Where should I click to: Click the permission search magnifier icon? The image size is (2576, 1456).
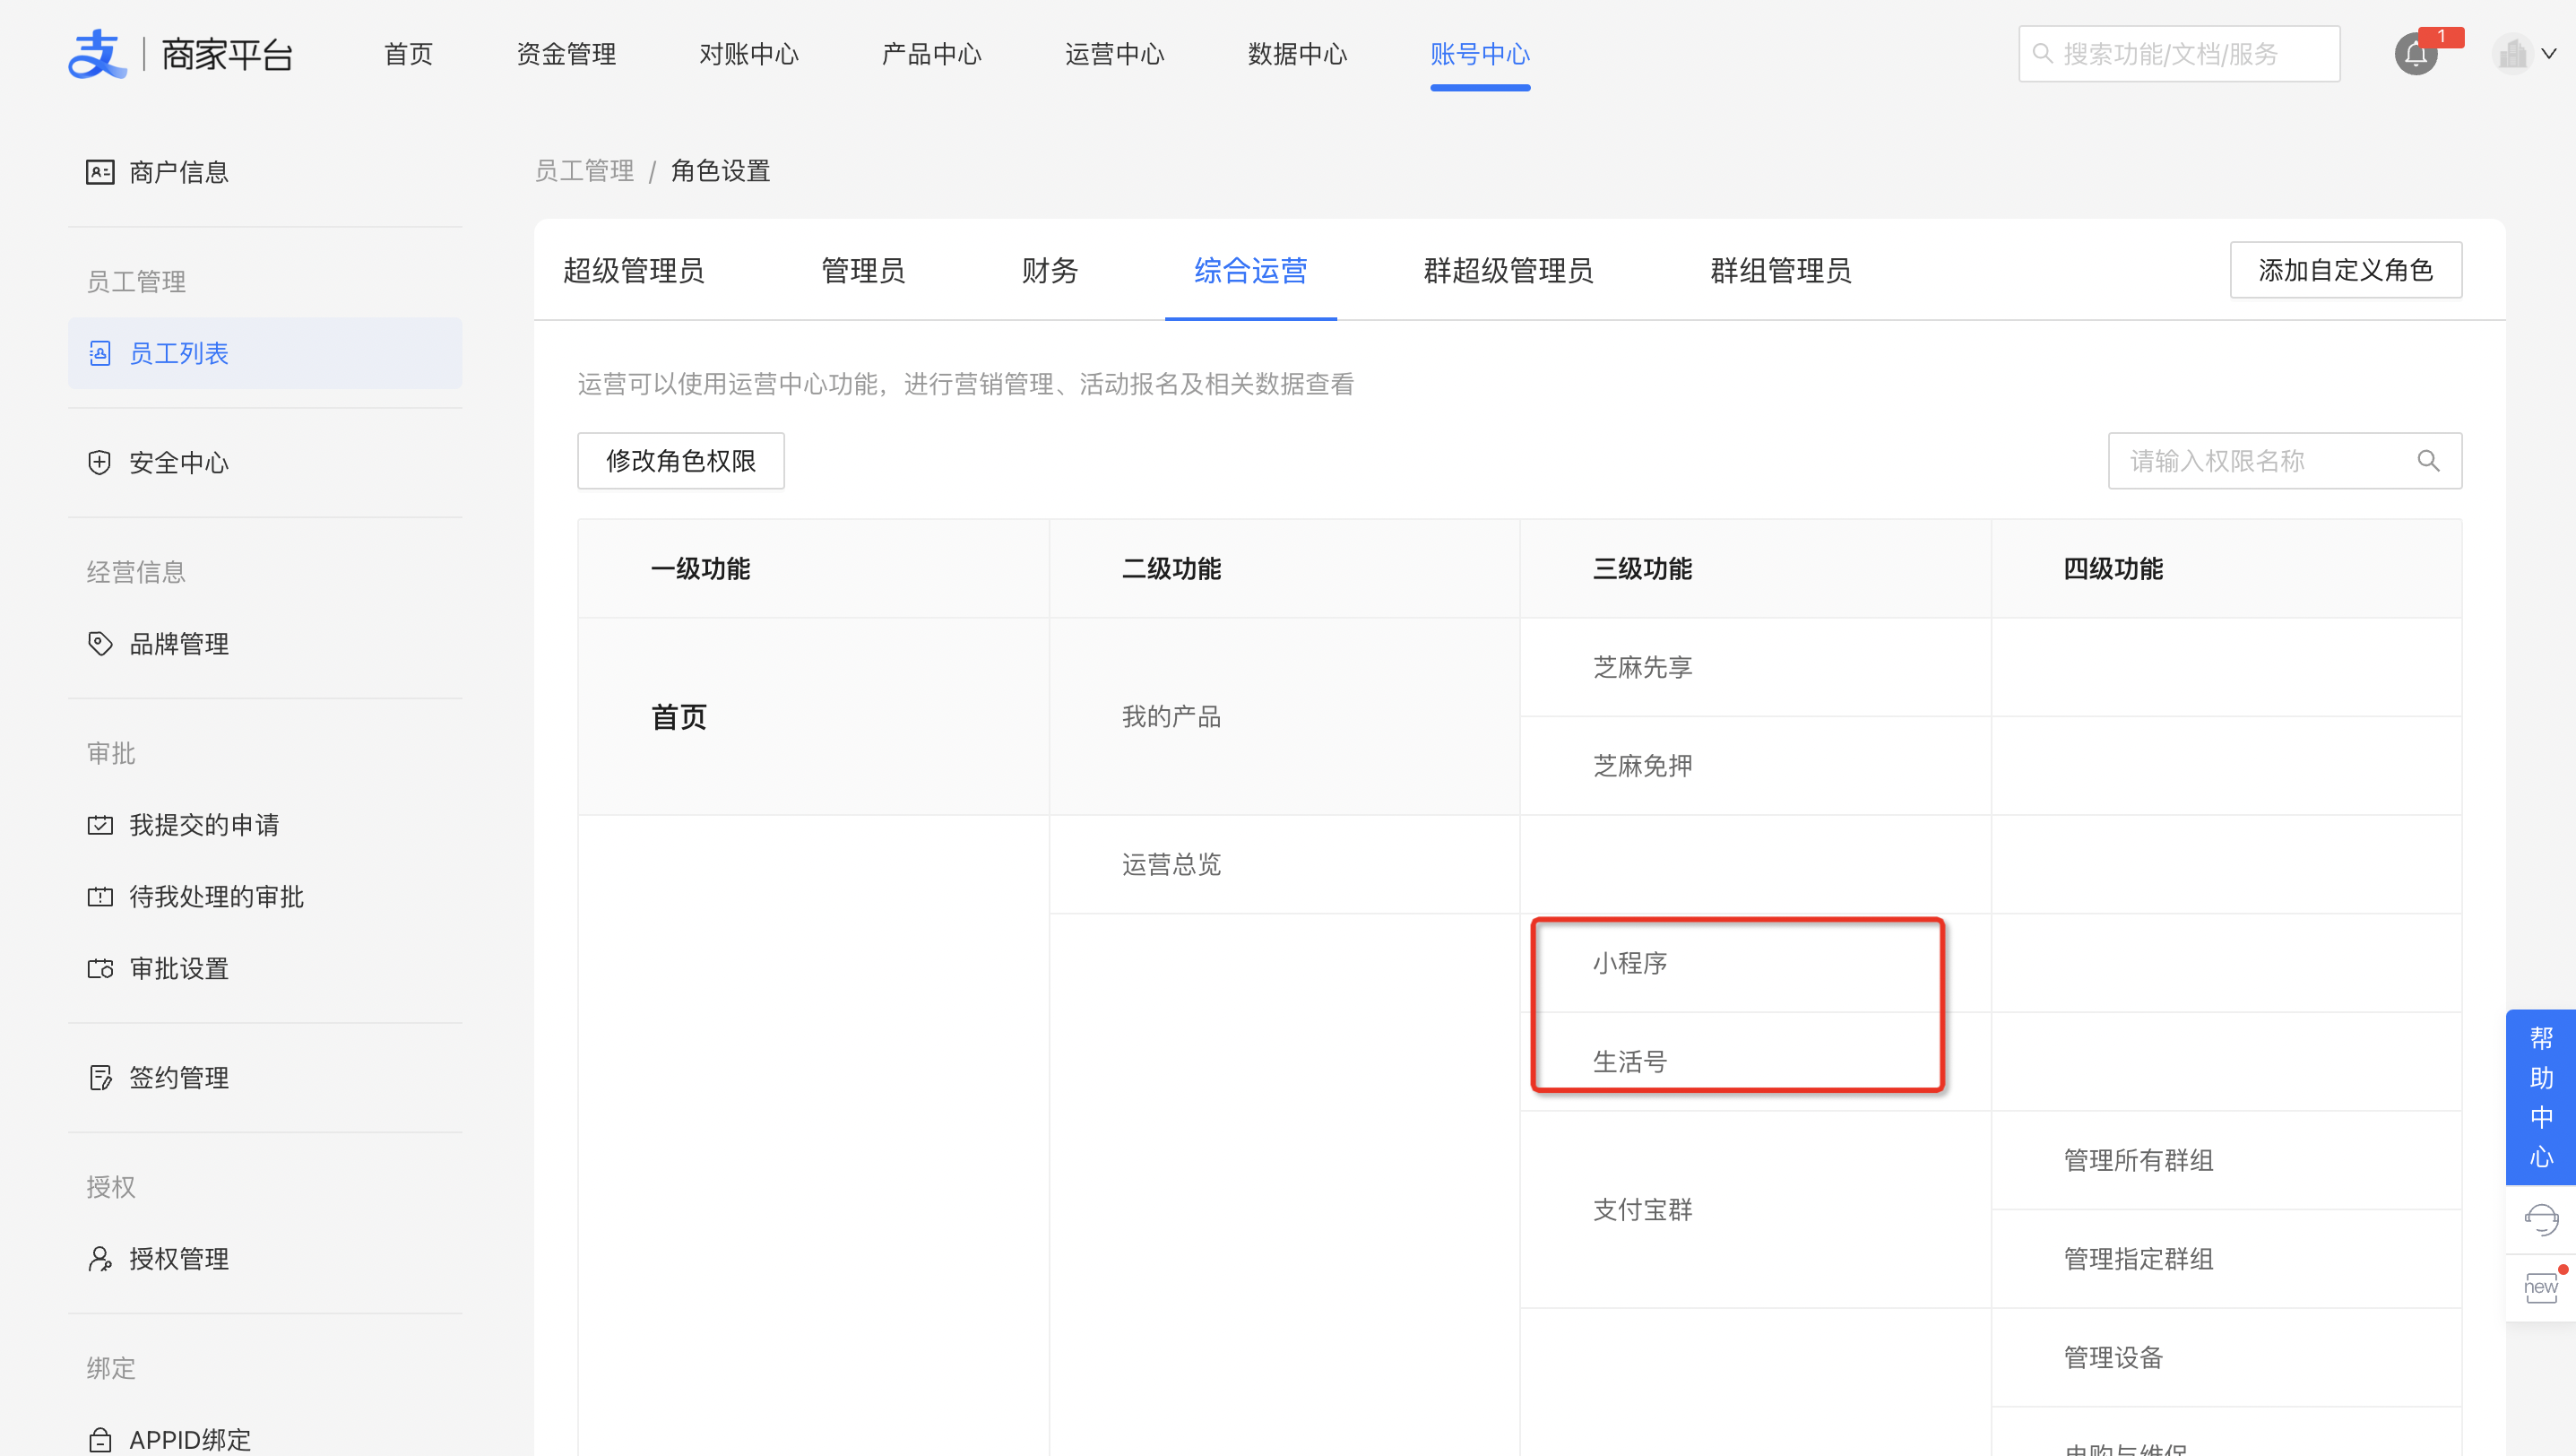click(2429, 461)
